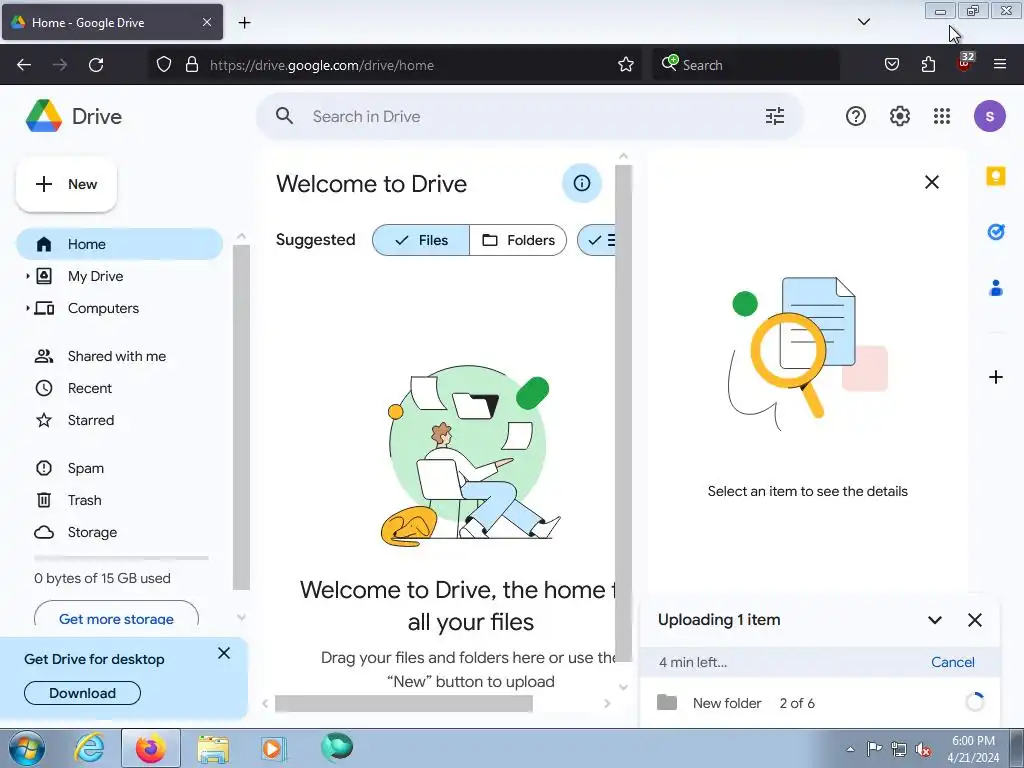Reload the page in Firefox

click(x=96, y=65)
